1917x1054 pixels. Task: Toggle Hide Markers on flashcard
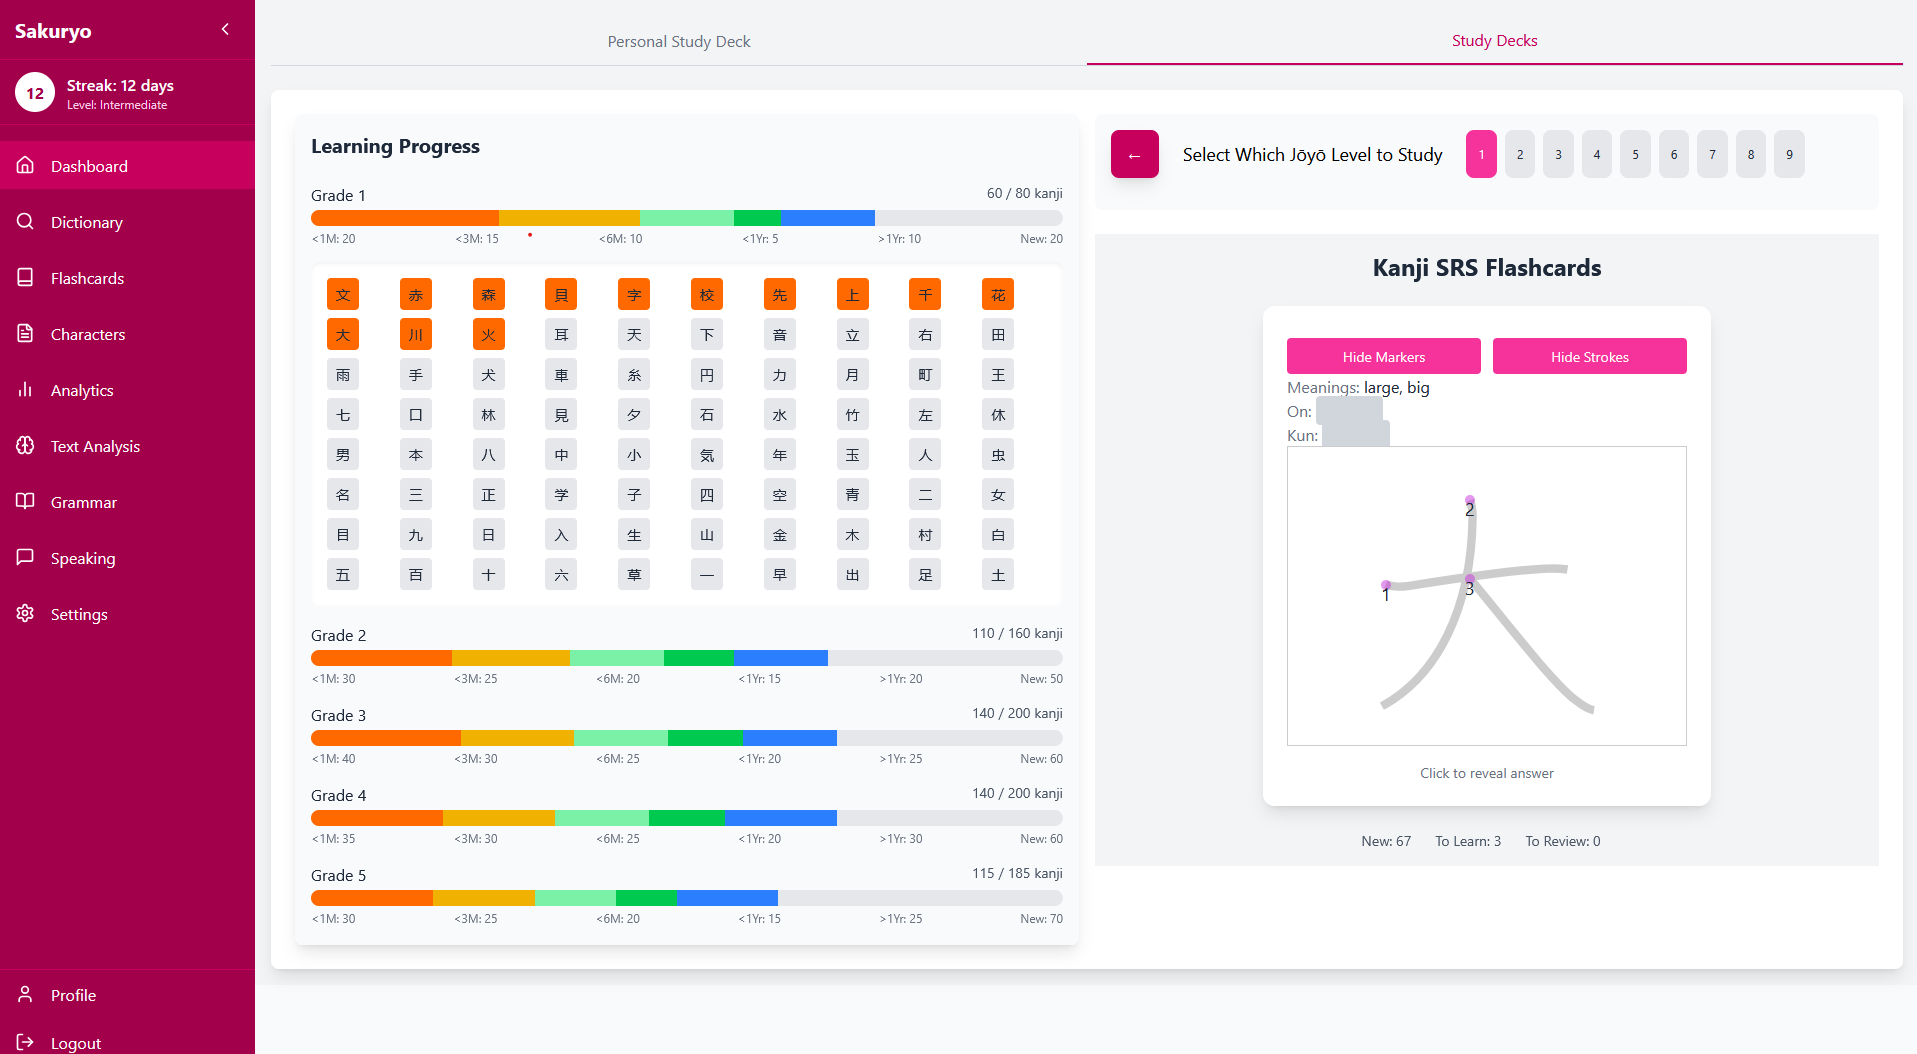[1383, 357]
